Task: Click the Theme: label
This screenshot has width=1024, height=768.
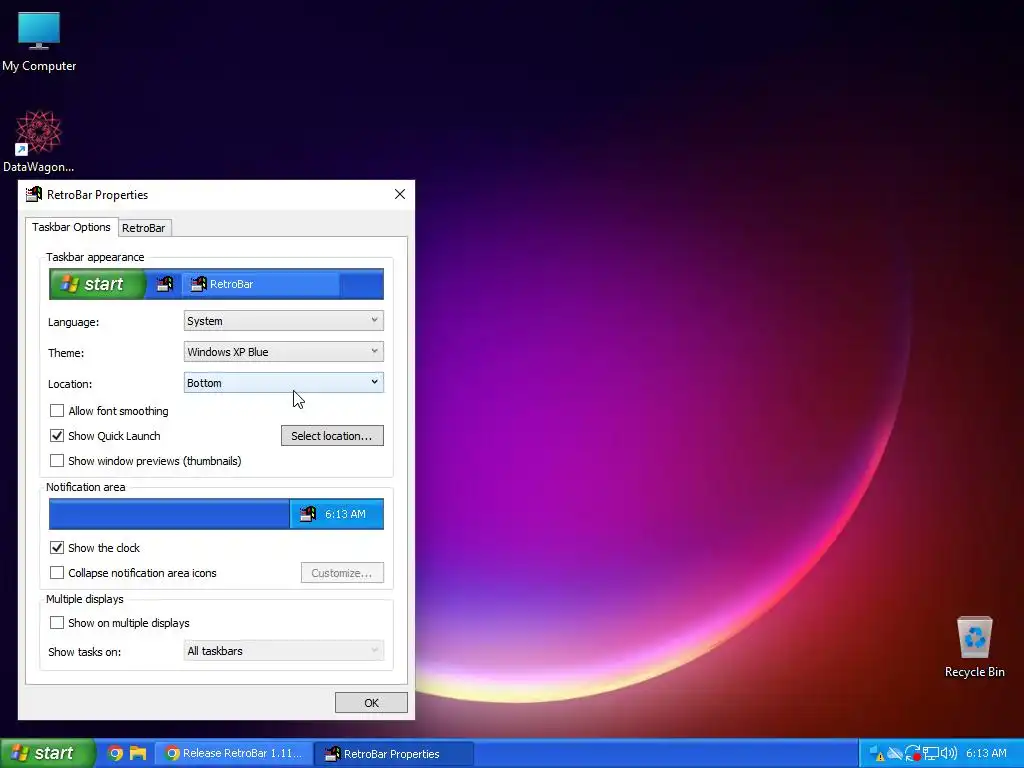Action: [66, 353]
